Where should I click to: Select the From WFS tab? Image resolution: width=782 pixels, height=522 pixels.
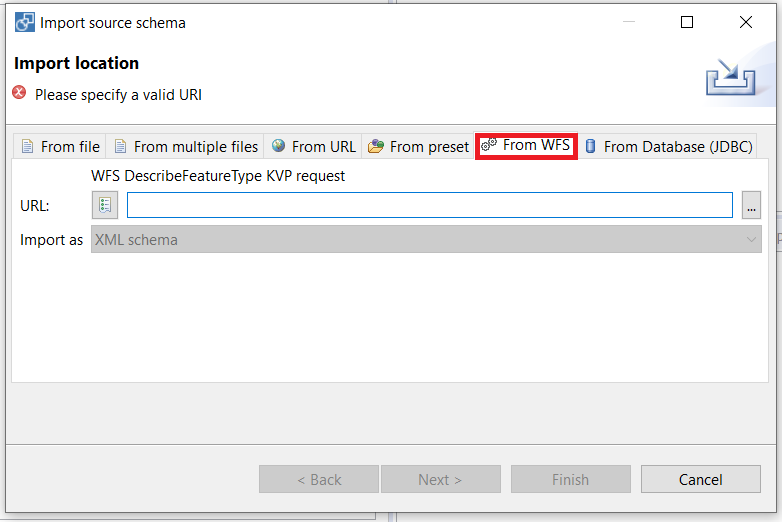(526, 146)
